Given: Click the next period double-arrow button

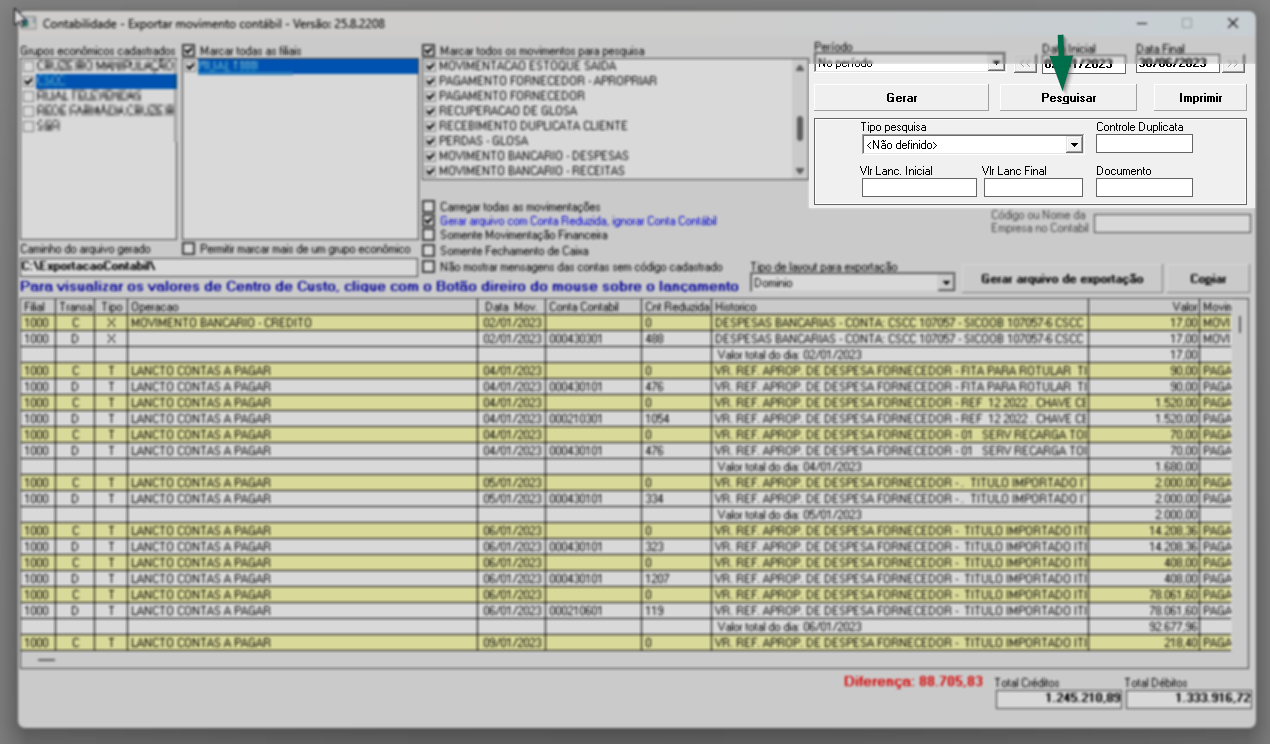Looking at the screenshot, I should tap(1233, 63).
